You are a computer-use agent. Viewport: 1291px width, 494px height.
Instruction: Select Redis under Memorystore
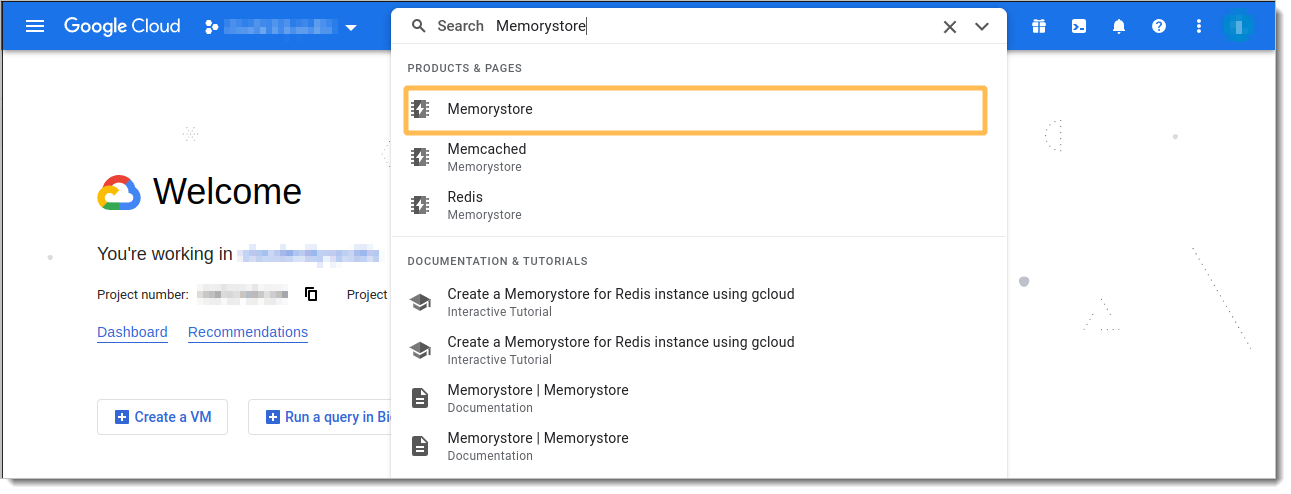(698, 205)
